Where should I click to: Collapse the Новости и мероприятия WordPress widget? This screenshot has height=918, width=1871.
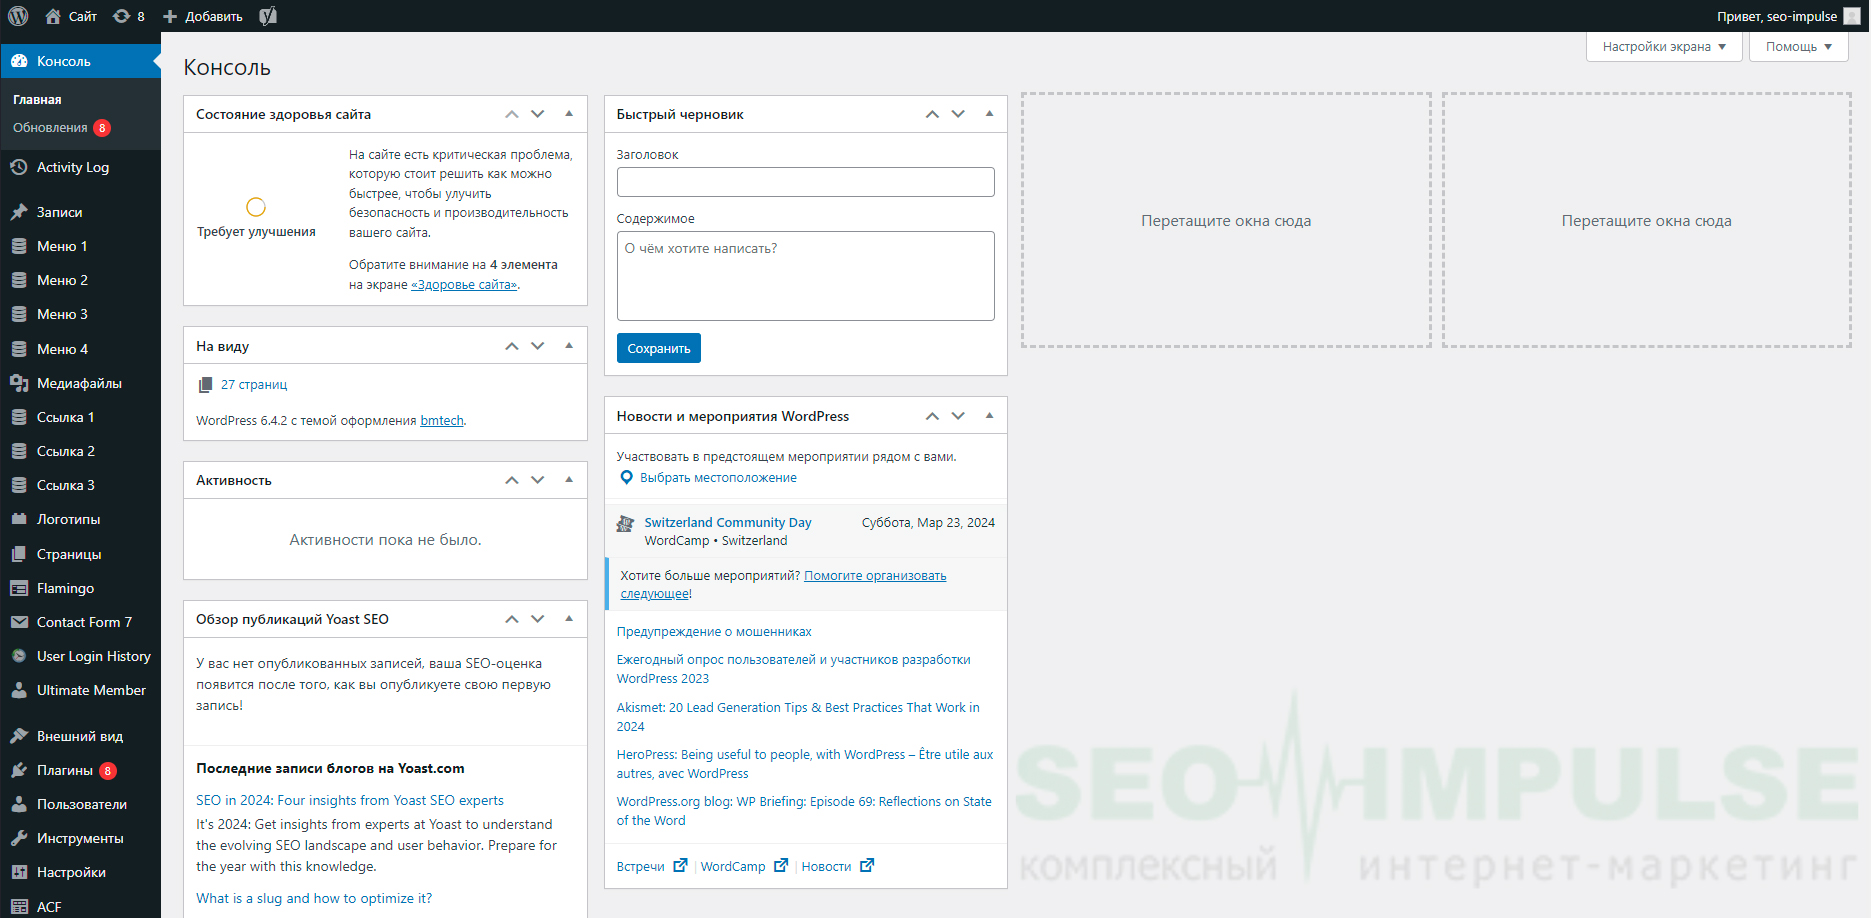tap(989, 415)
